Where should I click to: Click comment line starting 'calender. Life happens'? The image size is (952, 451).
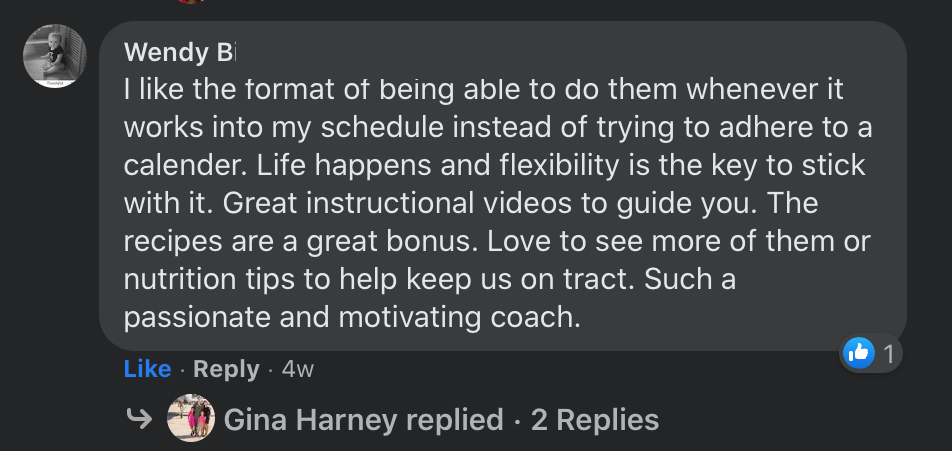[x=494, y=166]
